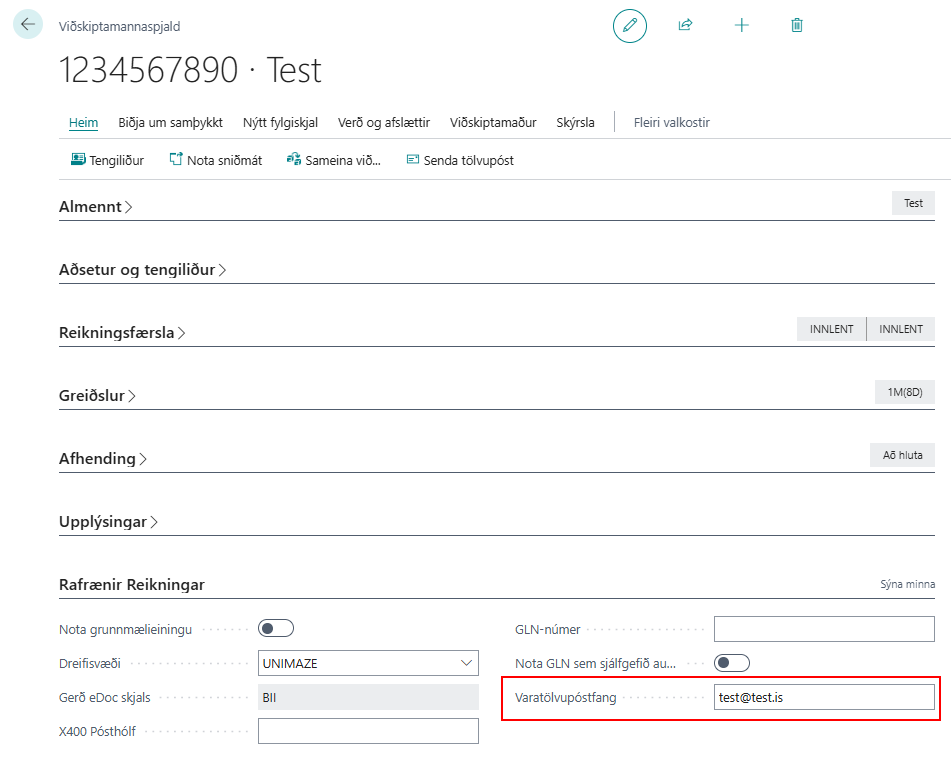Open the Biðja um samþykkt menu

(x=170, y=123)
